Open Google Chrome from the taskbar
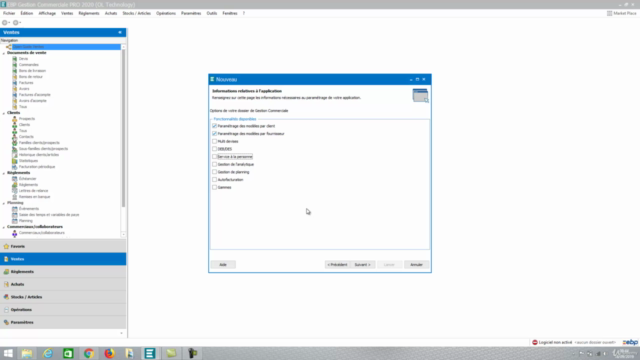 [x=89, y=353]
